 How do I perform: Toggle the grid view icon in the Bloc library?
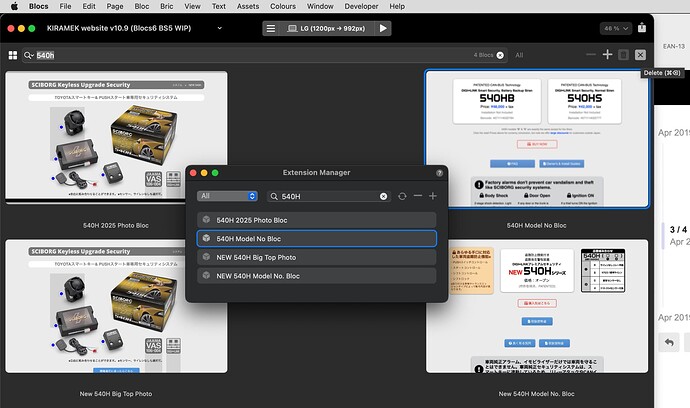[x=13, y=55]
